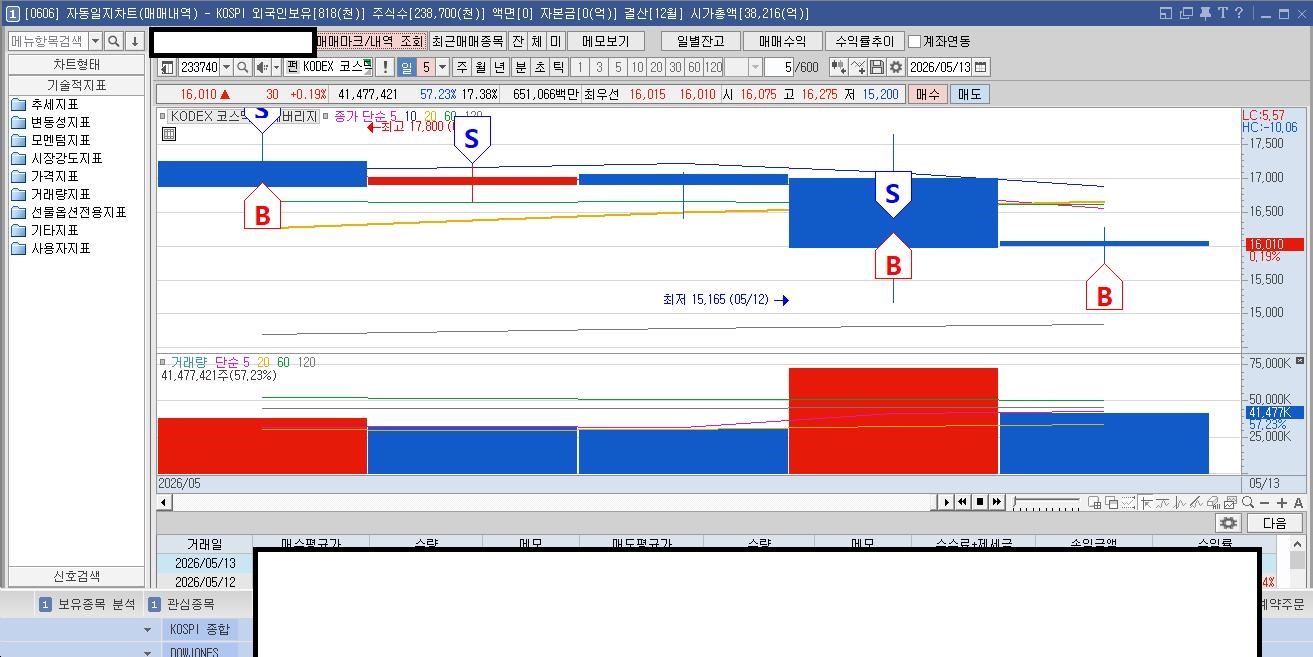
Task: Open the 신호검색 panel header
Action: pyautogui.click(x=76, y=576)
